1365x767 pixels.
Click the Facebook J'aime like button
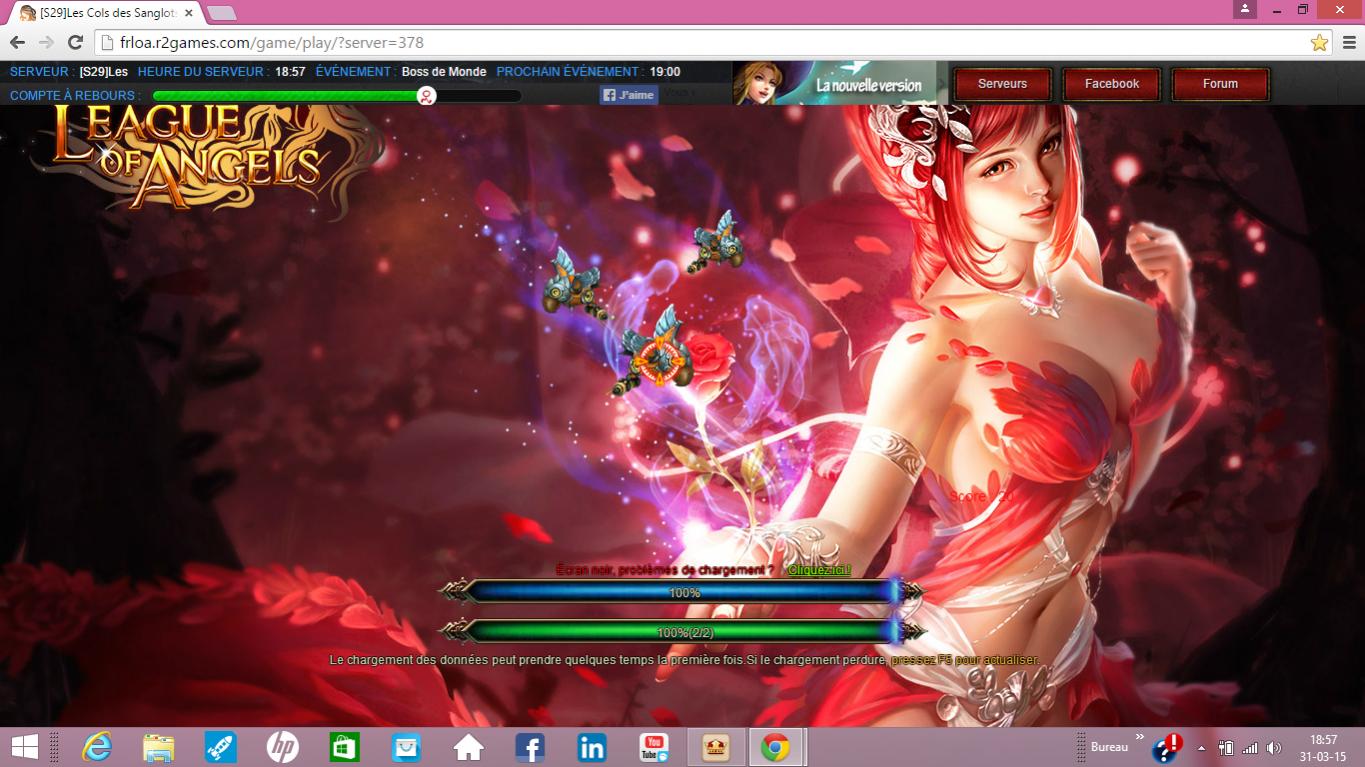pyautogui.click(x=628, y=95)
